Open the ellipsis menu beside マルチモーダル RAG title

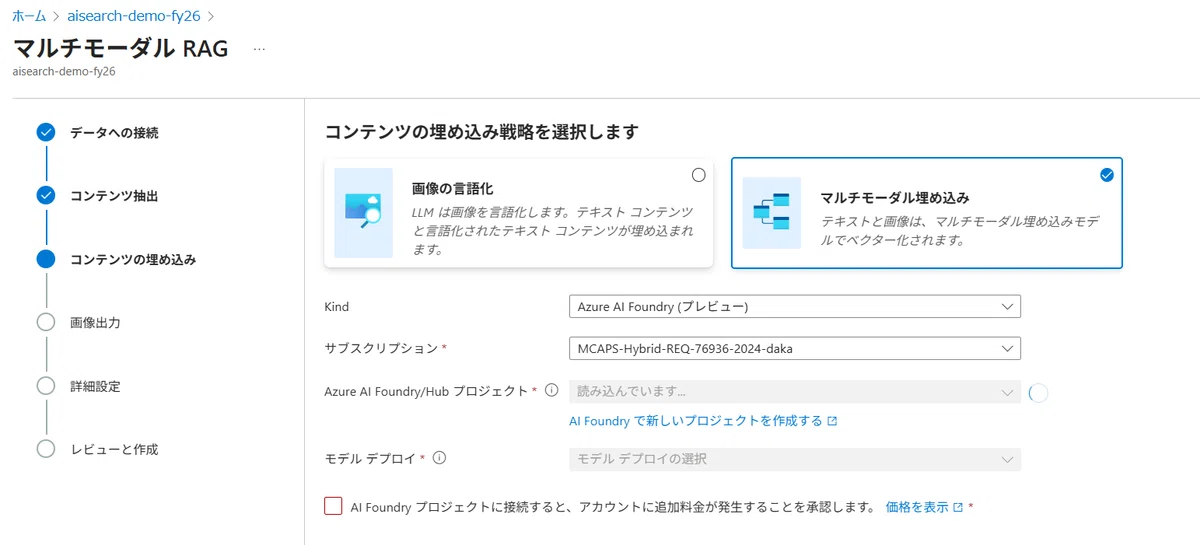click(x=259, y=48)
